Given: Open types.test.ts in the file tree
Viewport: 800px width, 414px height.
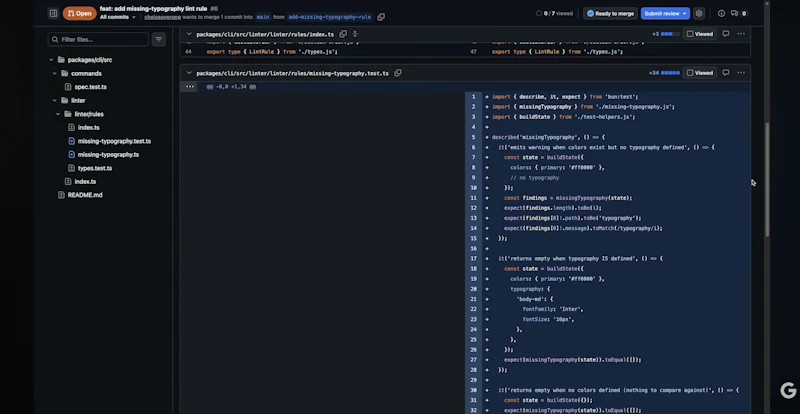Looking at the screenshot, I should pos(94,168).
